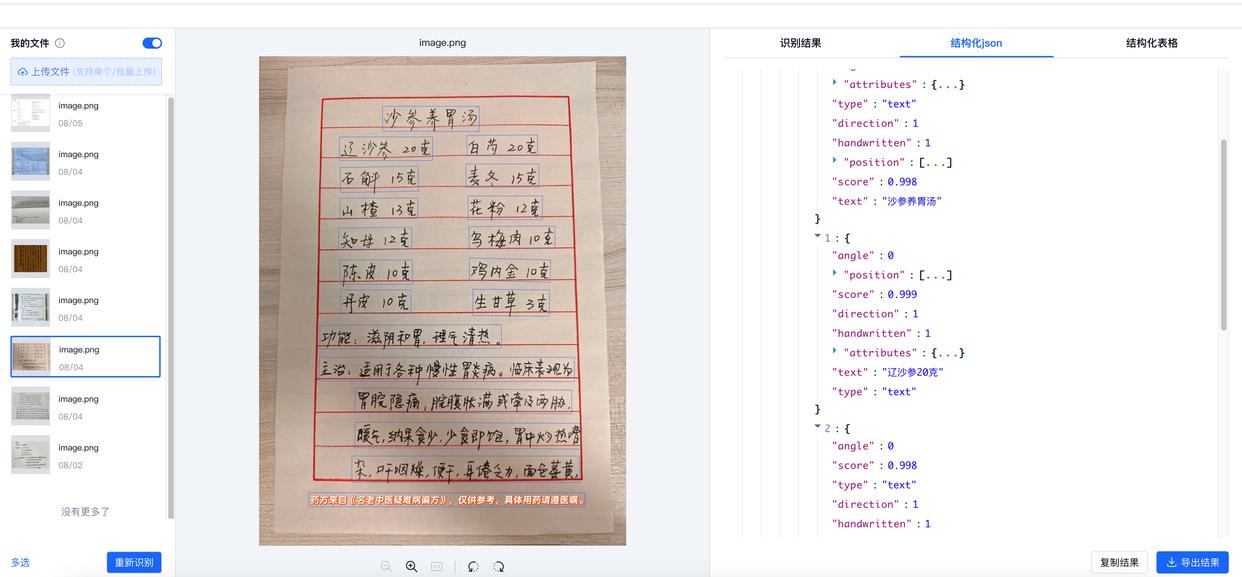Select the 白芍 20克 text box in the image
Image resolution: width=1242 pixels, height=577 pixels.
pos(502,146)
